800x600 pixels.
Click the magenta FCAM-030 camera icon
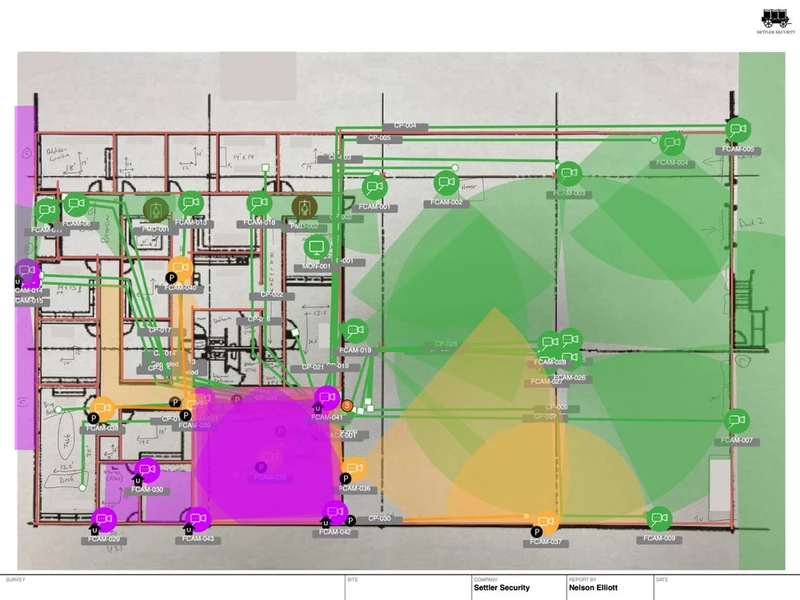point(147,470)
